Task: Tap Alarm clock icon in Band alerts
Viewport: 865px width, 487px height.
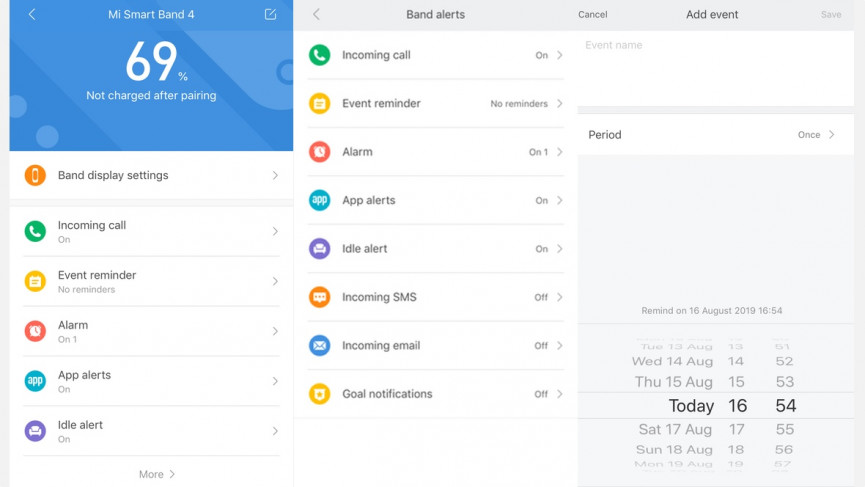Action: pyautogui.click(x=319, y=152)
